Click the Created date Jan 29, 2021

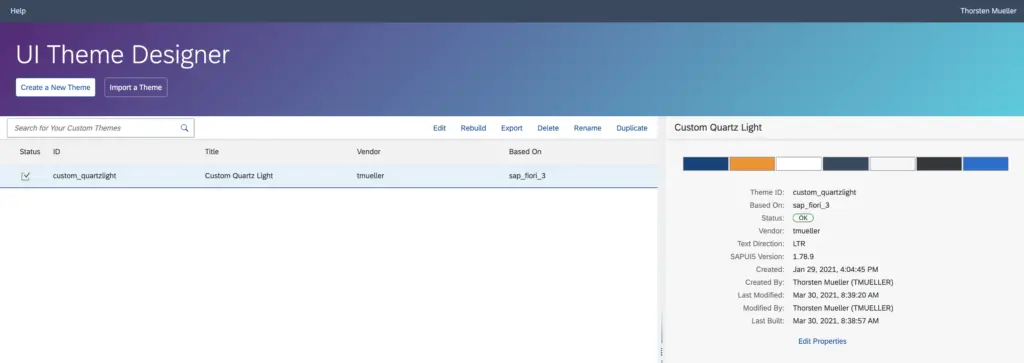[835, 269]
